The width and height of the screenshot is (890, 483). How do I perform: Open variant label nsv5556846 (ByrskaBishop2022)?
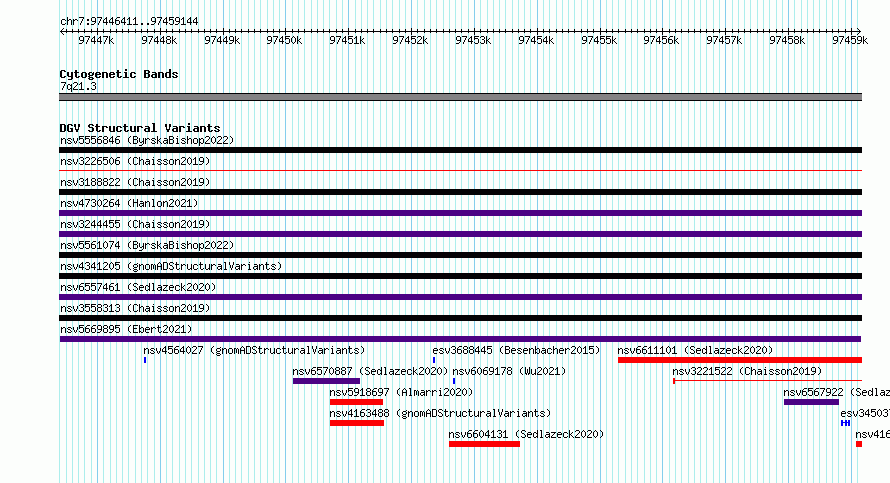(147, 140)
